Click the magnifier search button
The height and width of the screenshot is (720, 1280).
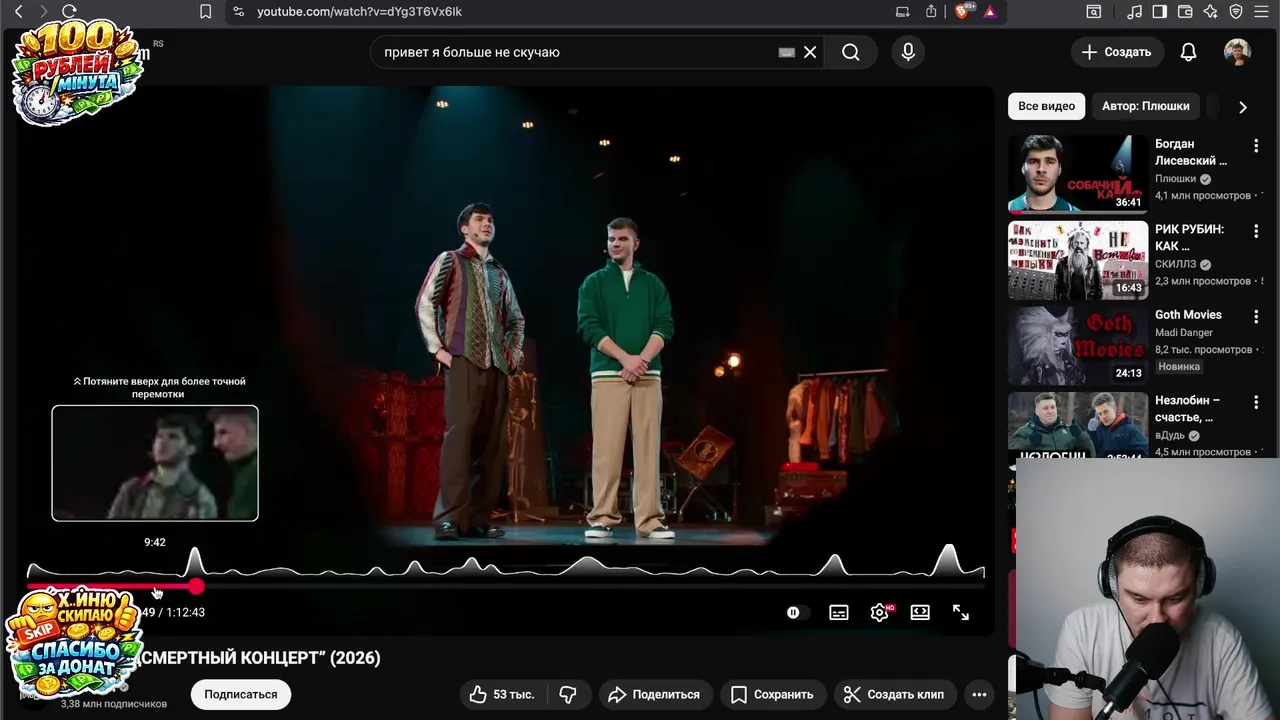point(850,52)
